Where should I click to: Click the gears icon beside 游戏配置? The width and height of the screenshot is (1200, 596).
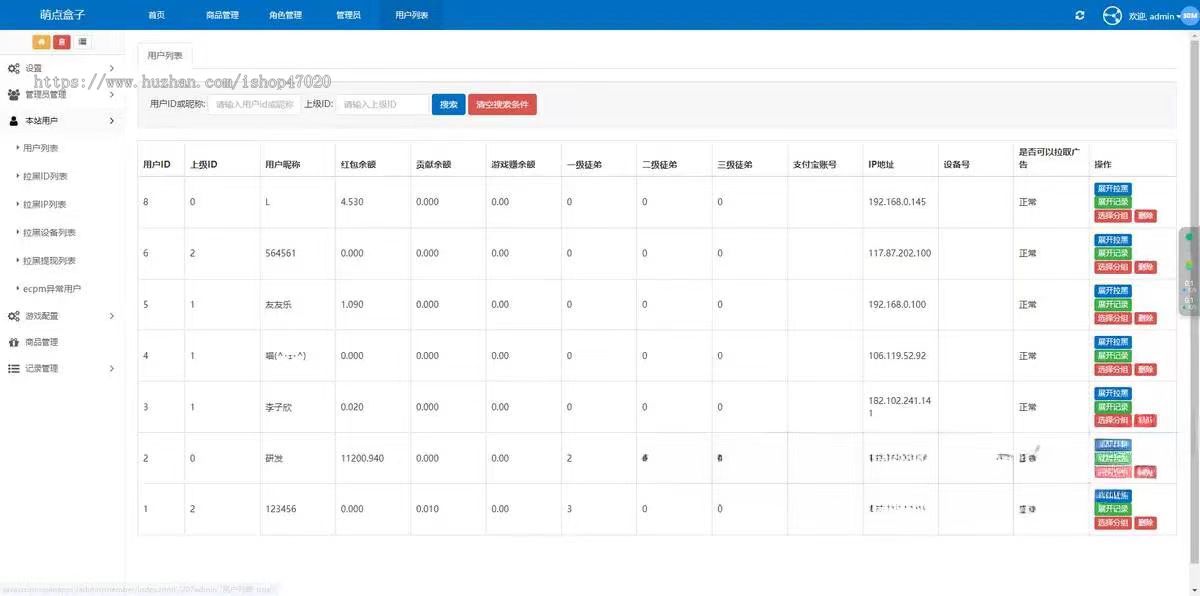tap(14, 316)
